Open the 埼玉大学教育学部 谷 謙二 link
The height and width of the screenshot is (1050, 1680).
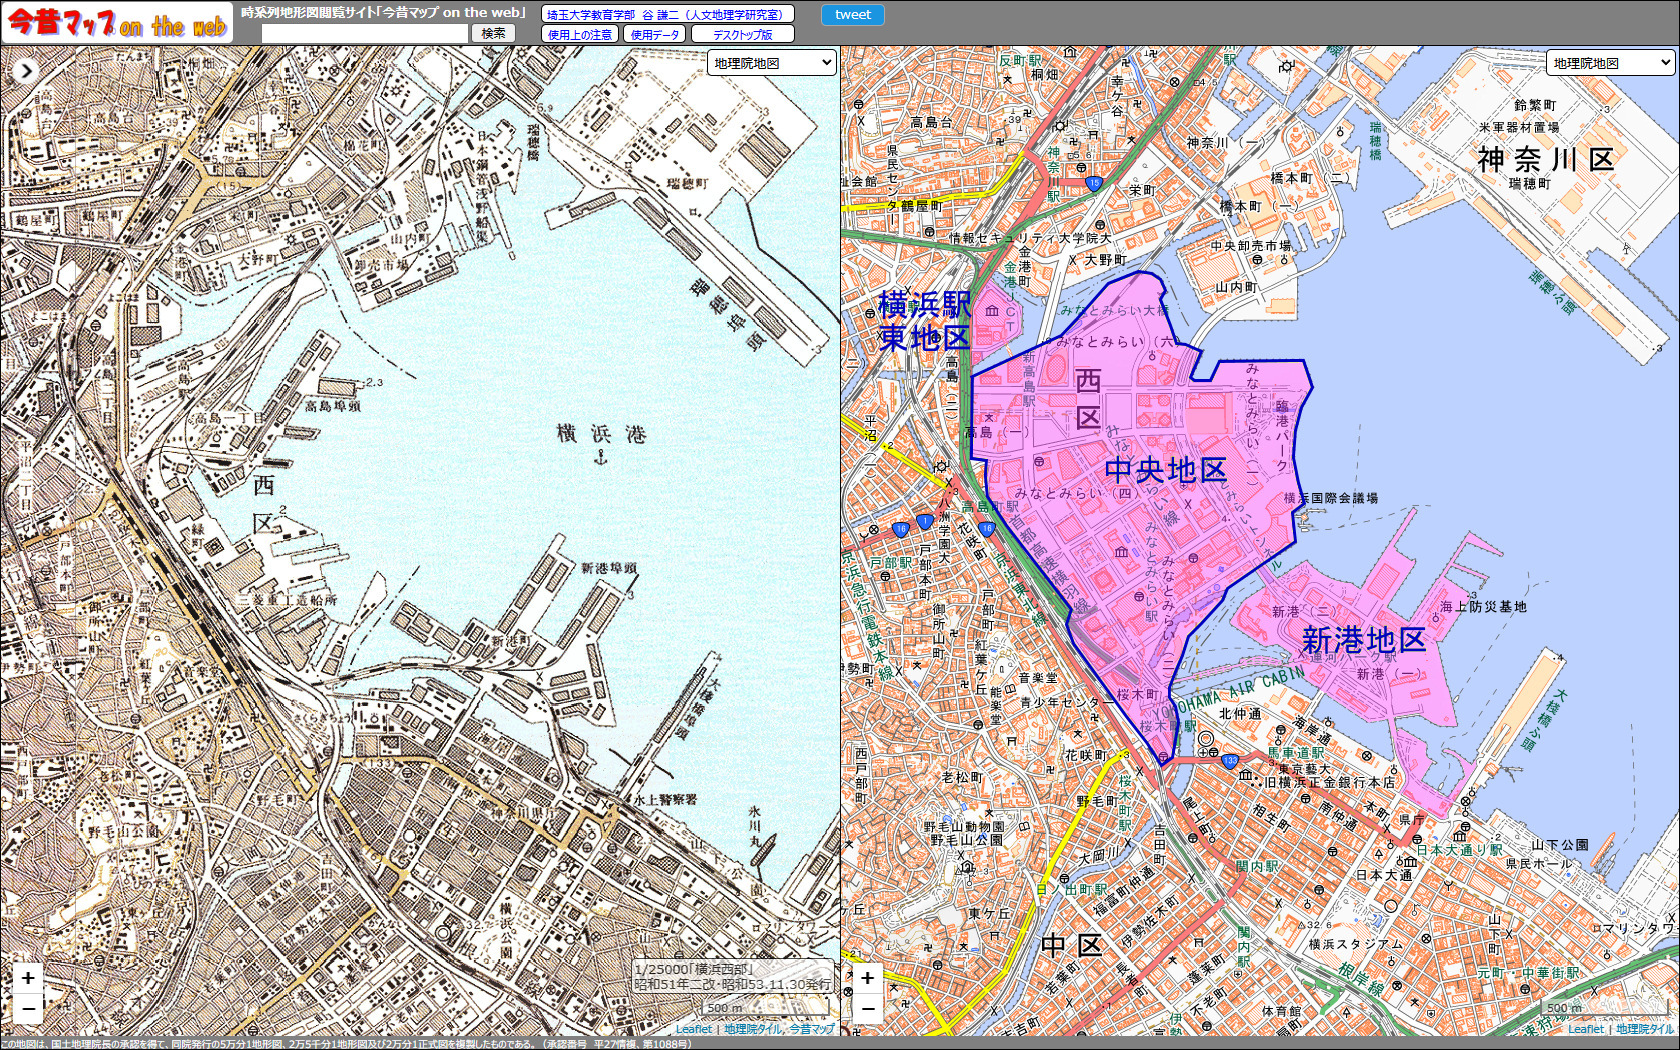tap(667, 14)
